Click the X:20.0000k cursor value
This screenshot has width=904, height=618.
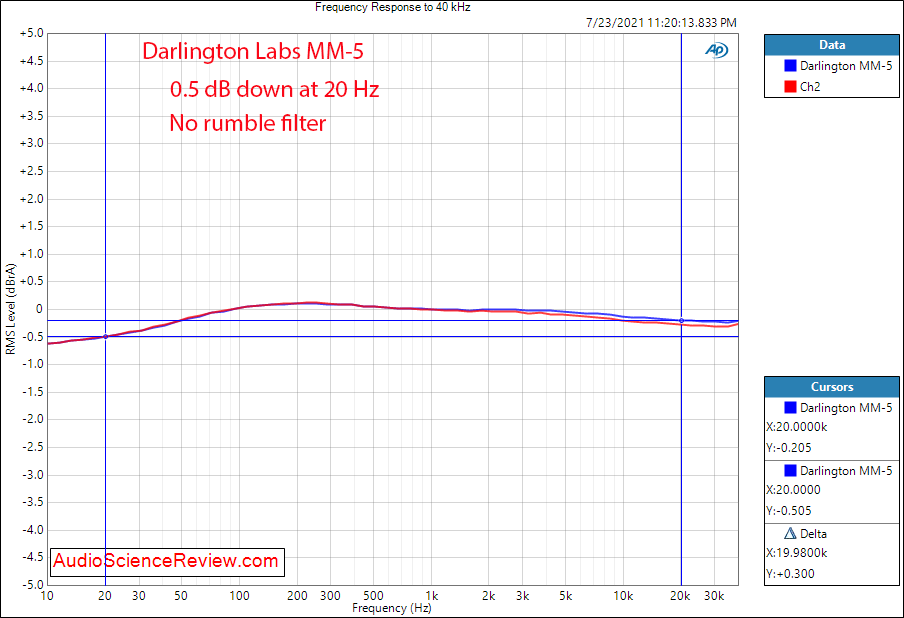(x=797, y=427)
